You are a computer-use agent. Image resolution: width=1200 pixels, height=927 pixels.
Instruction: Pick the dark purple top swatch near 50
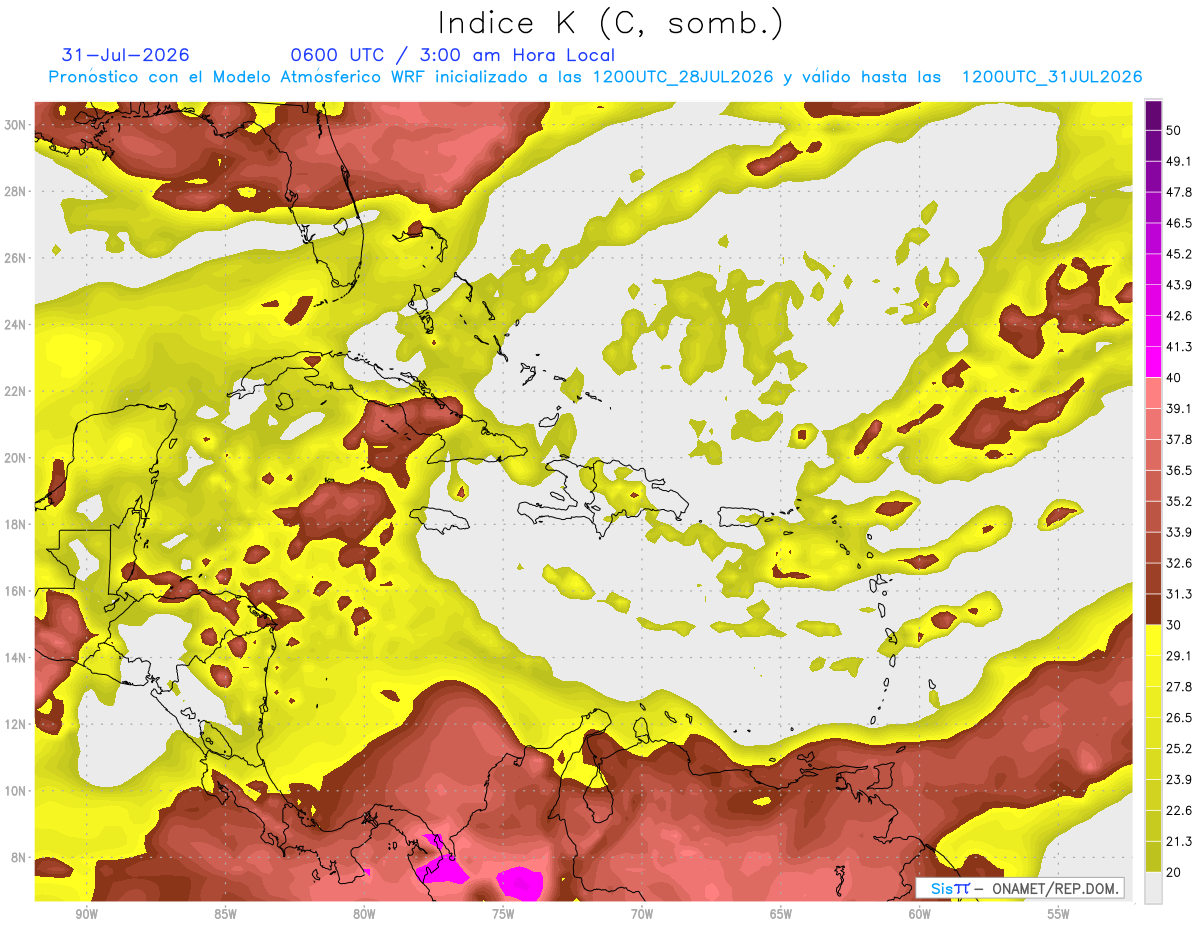(1153, 116)
